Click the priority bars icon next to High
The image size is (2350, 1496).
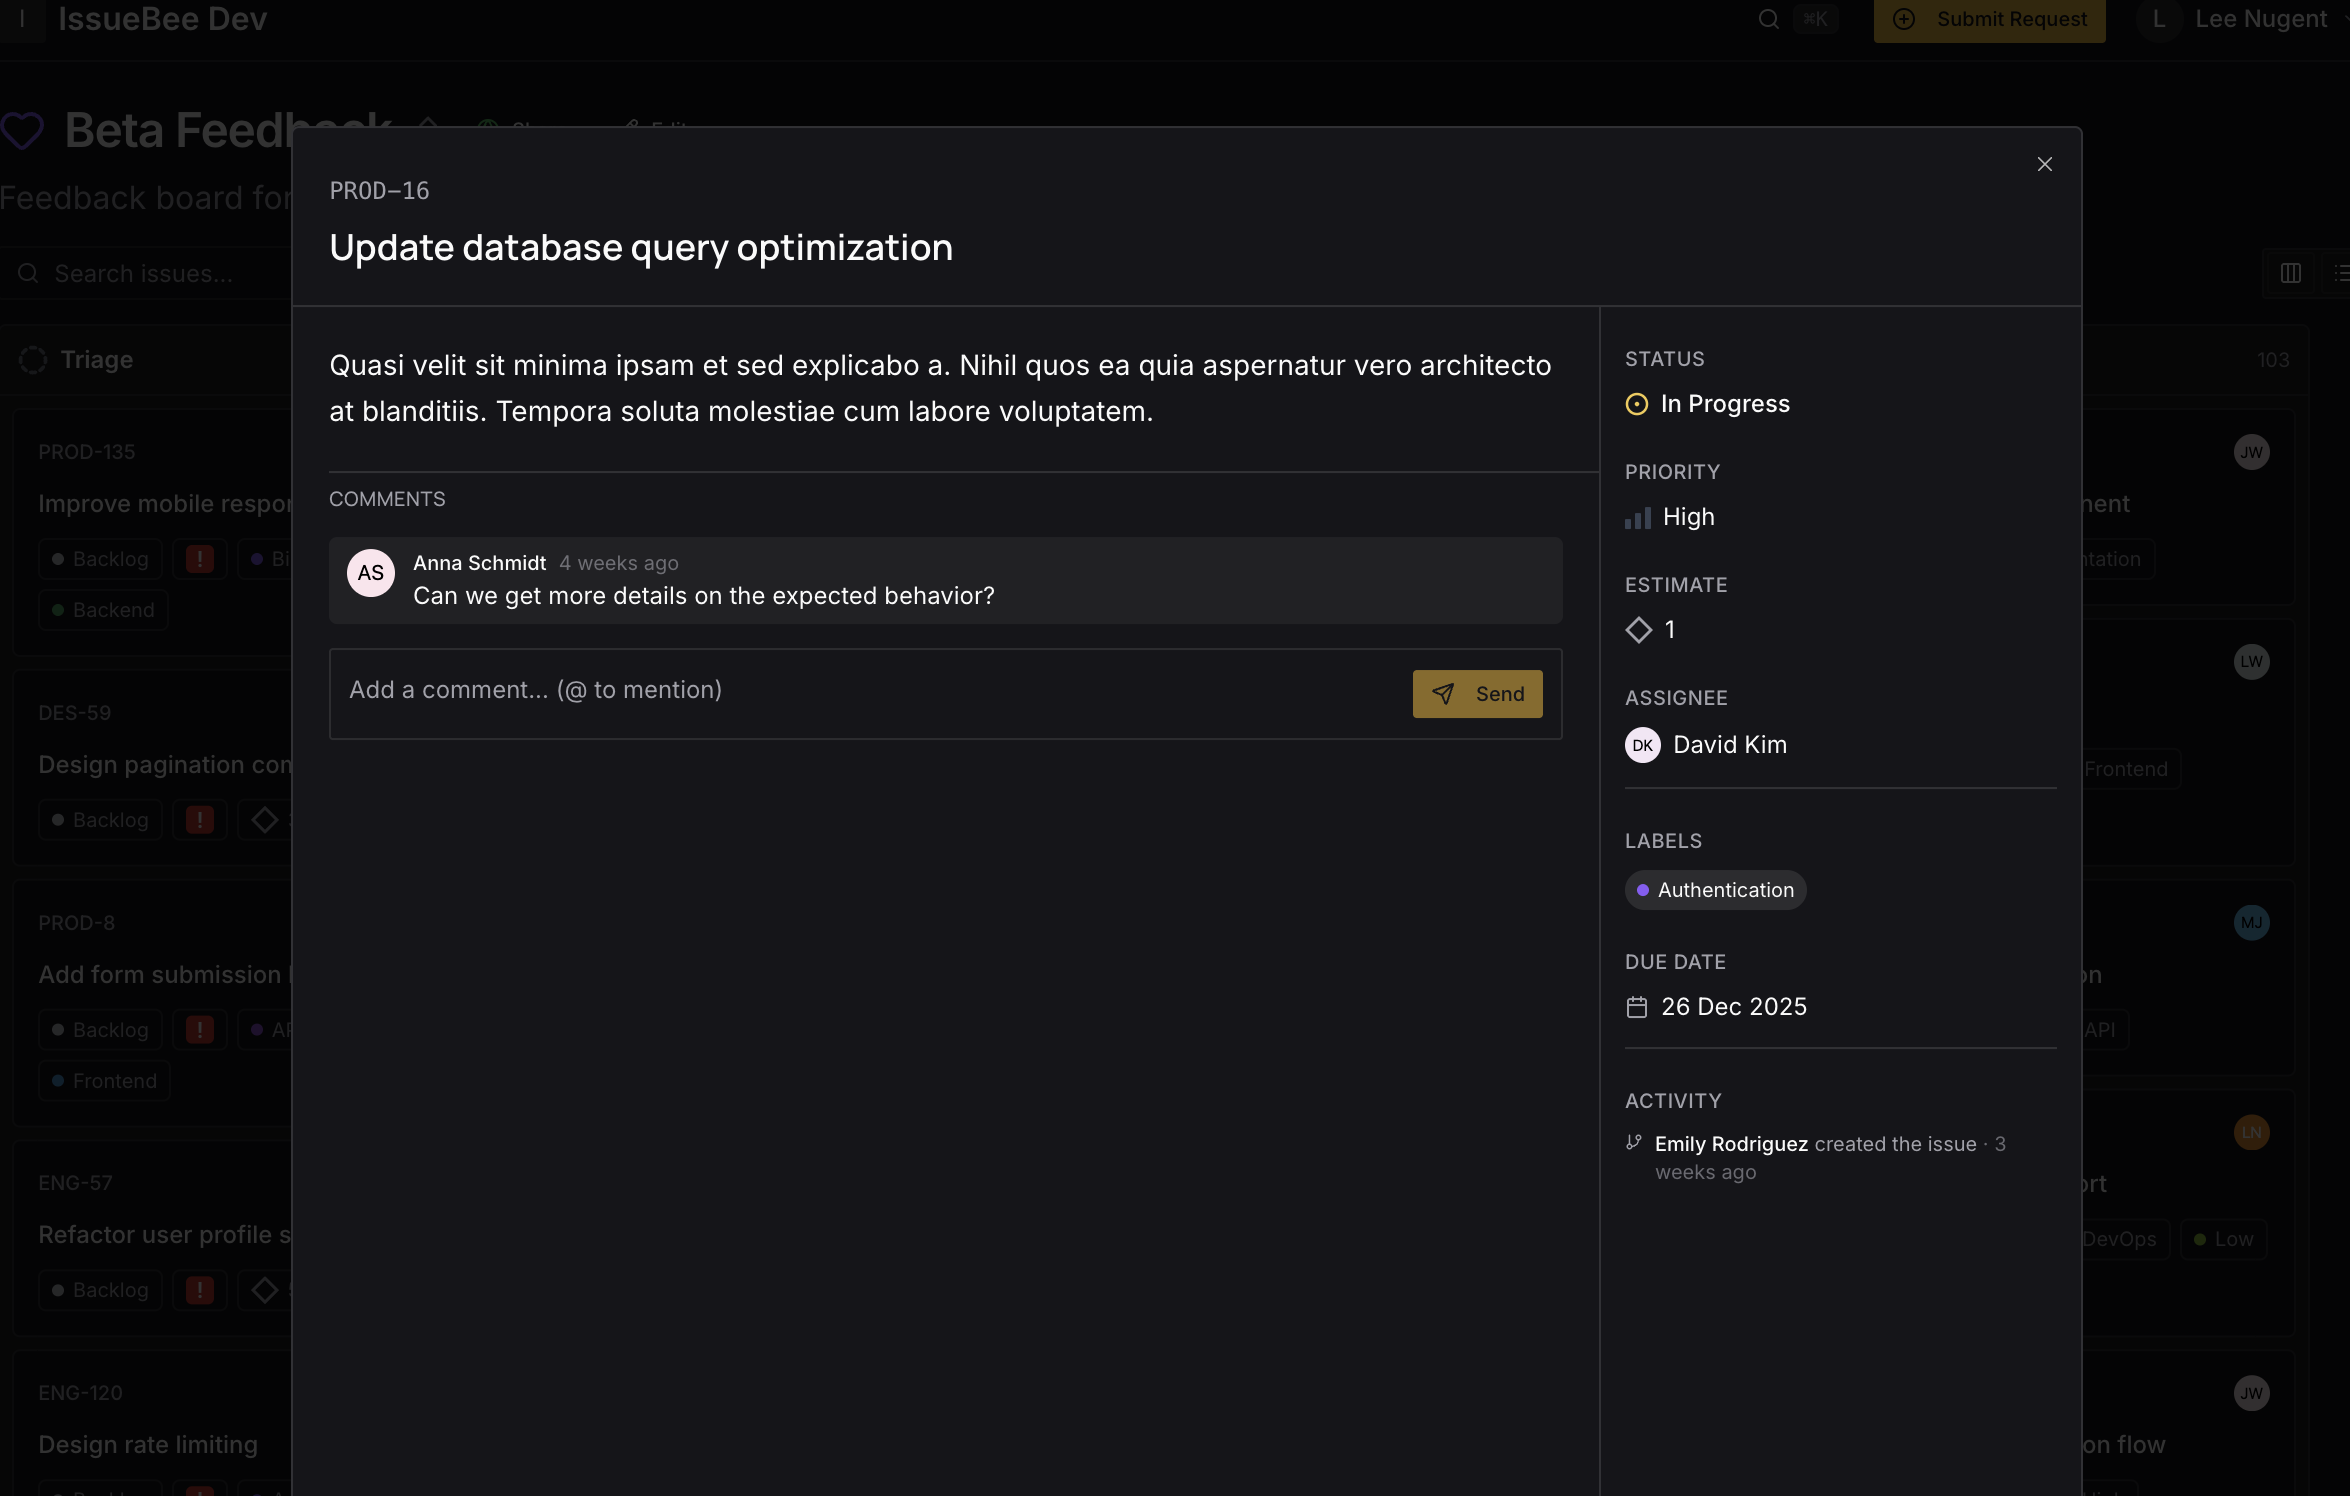(x=1638, y=518)
